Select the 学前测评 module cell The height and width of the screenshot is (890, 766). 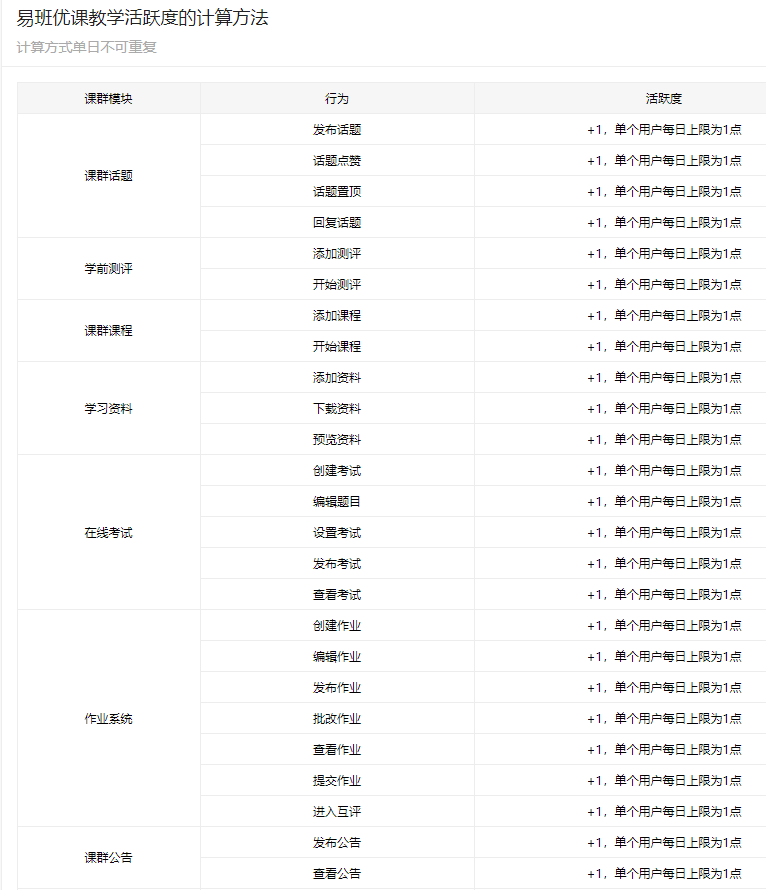coord(108,269)
